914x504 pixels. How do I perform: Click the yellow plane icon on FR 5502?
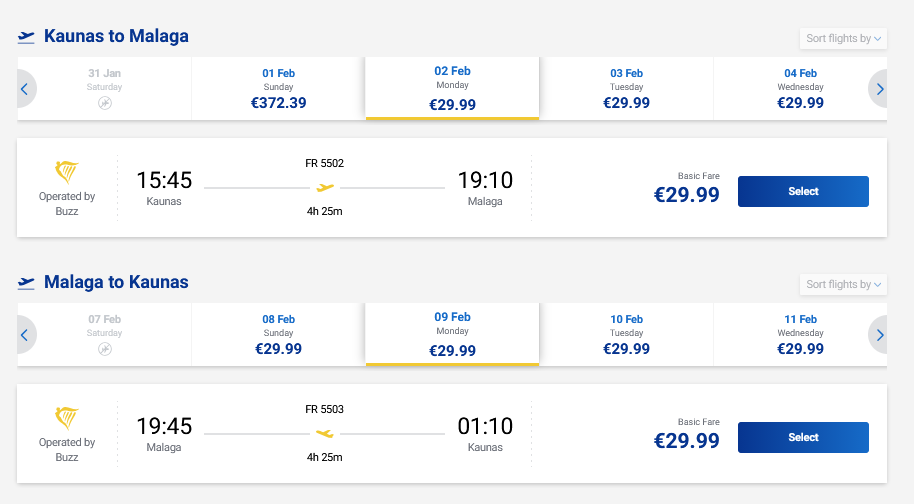click(x=325, y=187)
